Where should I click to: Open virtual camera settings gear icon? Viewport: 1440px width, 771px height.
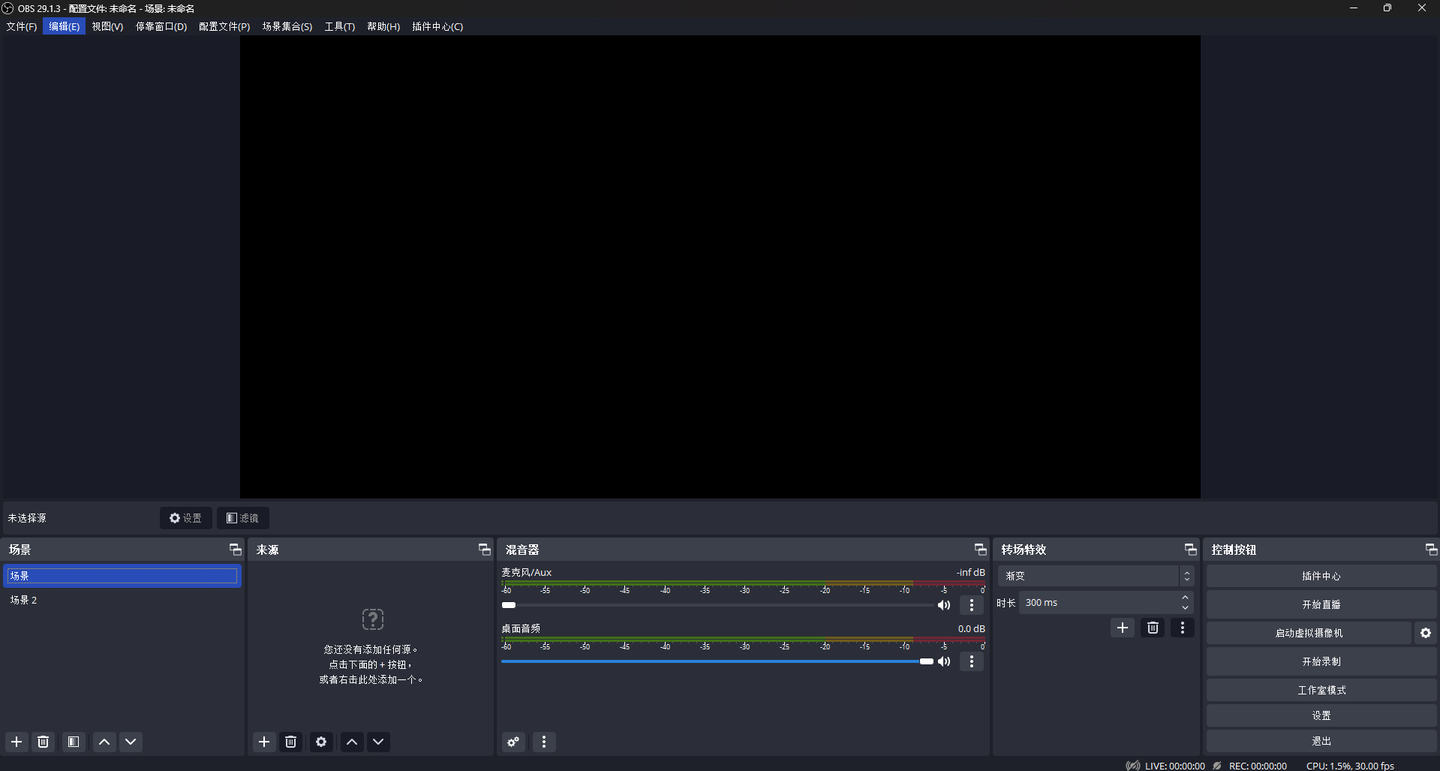coord(1425,633)
